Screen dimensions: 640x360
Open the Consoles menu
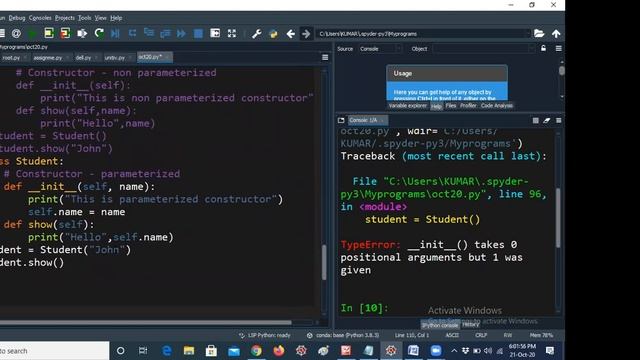[40, 18]
